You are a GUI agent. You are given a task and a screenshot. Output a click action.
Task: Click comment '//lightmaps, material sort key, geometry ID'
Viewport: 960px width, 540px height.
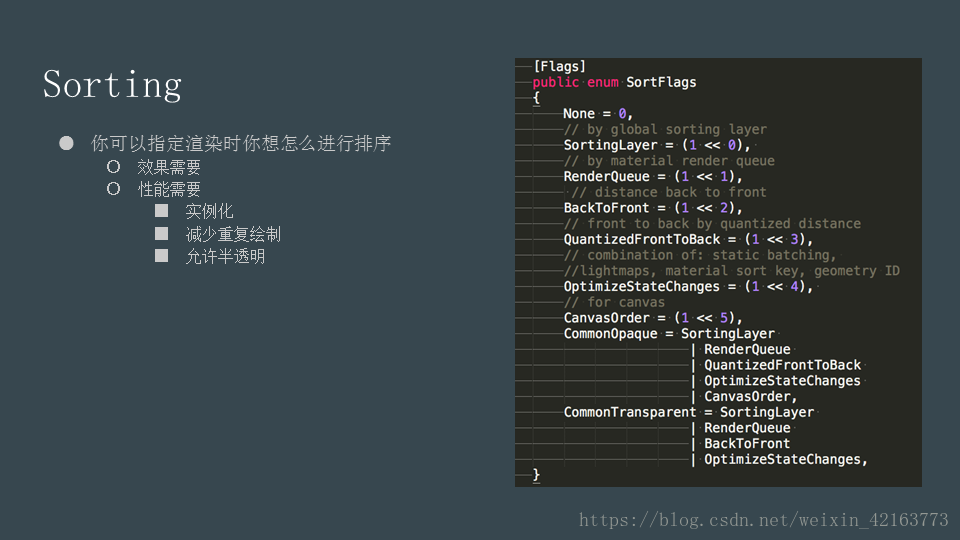coord(732,271)
